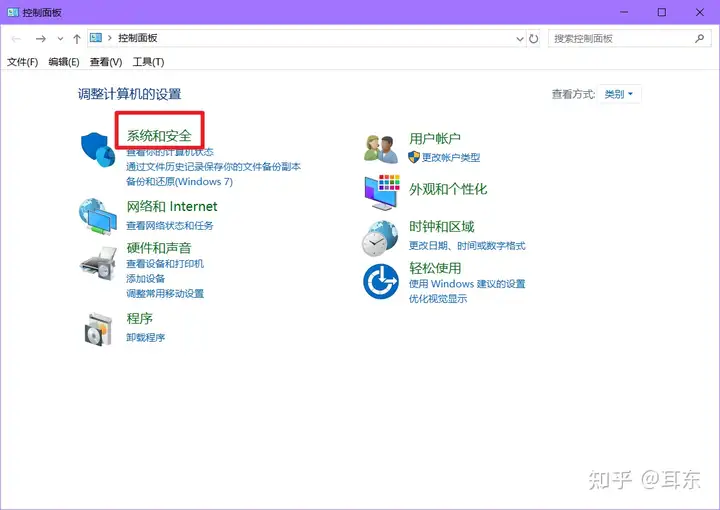Maximize the Control Panel window
Viewport: 720px width, 510px height.
point(662,12)
